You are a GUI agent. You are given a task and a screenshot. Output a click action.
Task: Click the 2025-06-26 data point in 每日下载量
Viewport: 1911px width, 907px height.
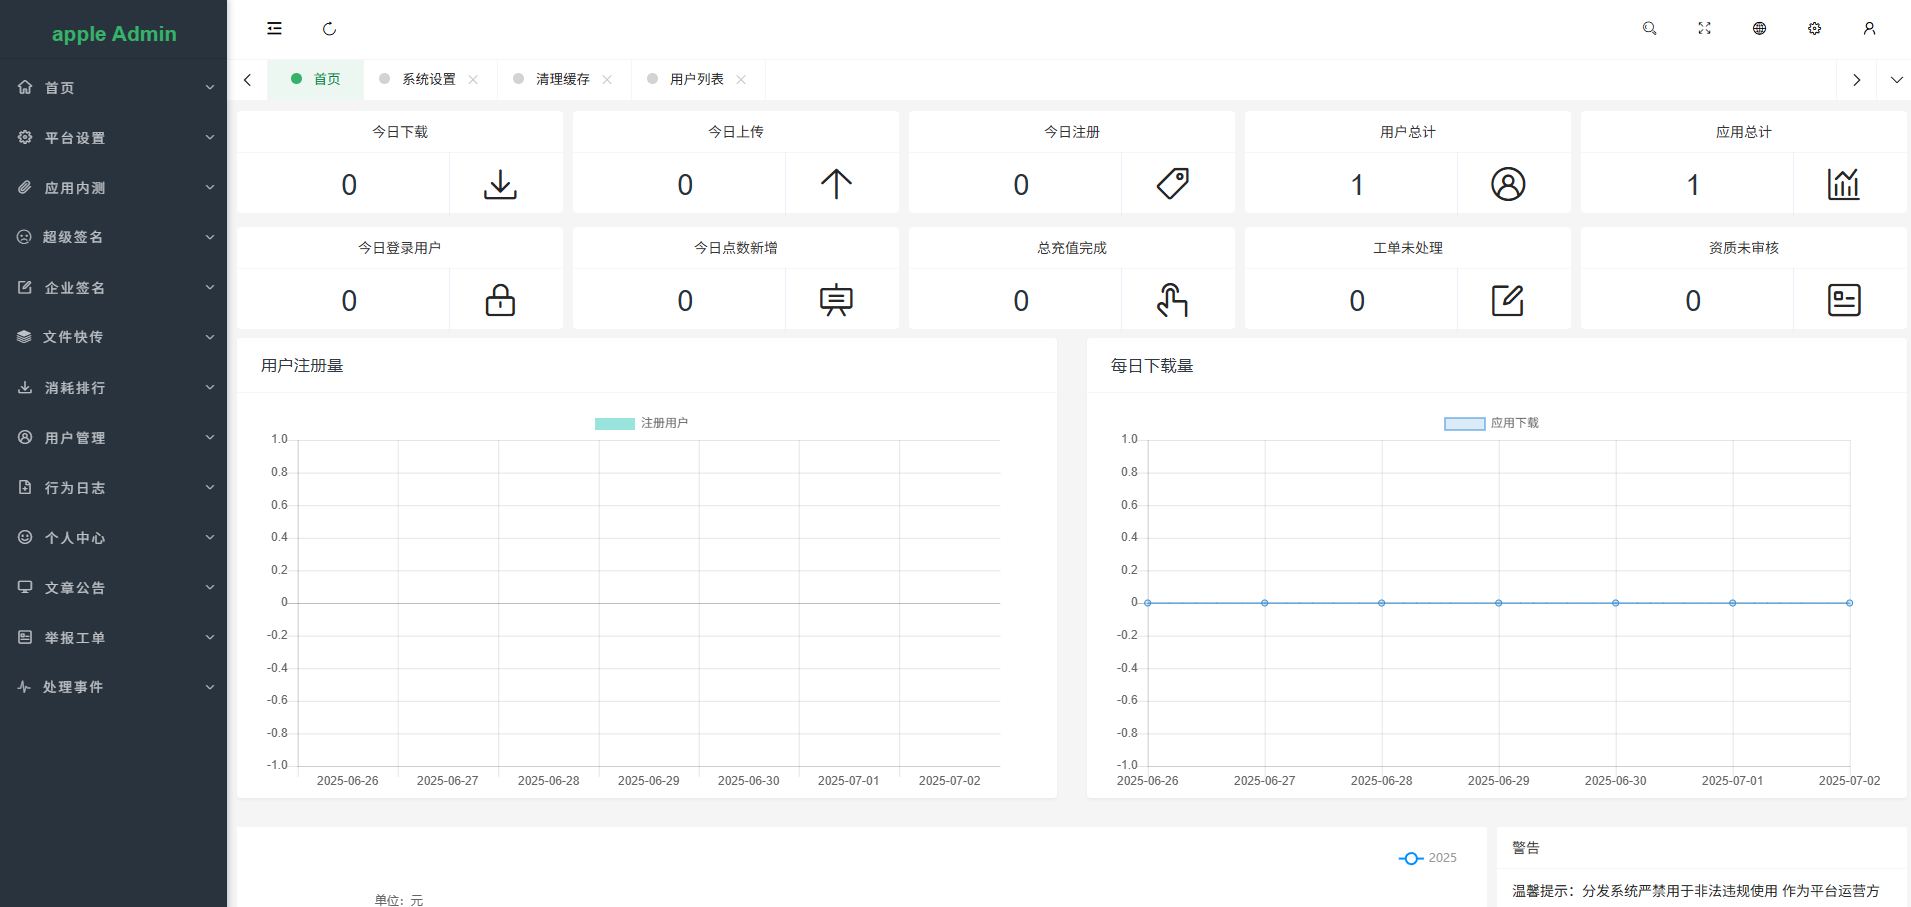pos(1148,603)
